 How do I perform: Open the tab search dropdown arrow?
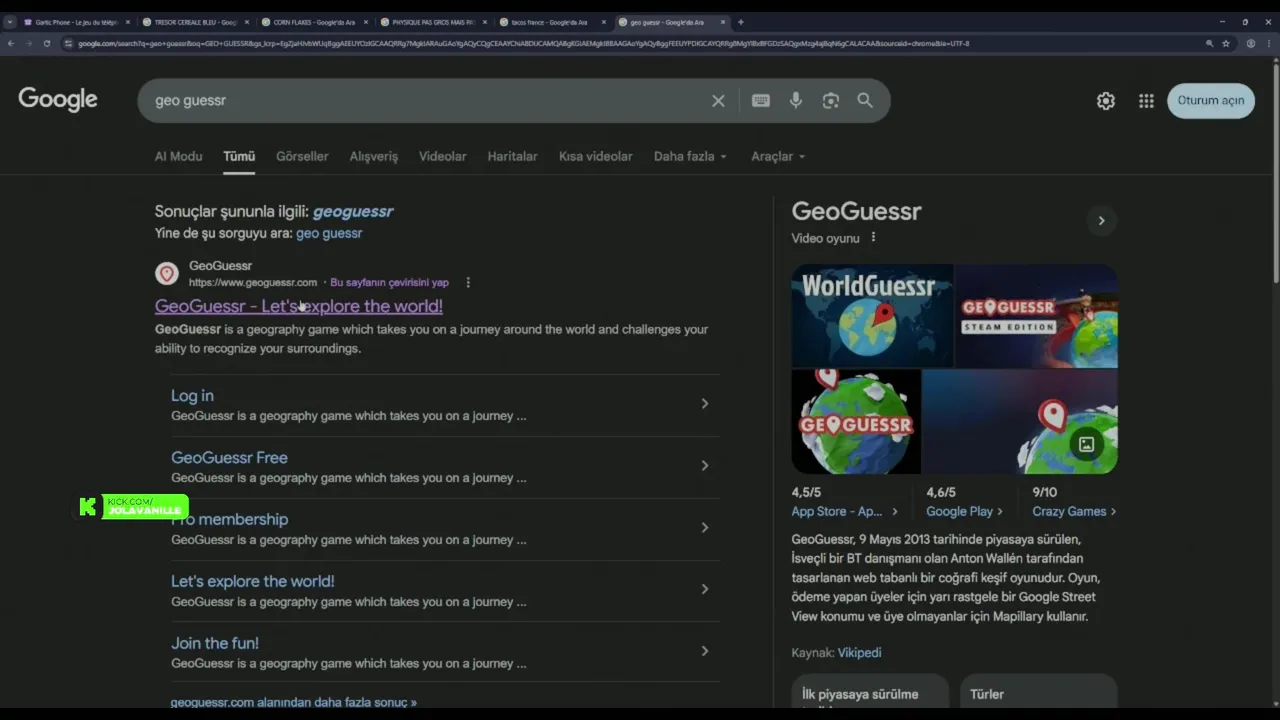point(9,22)
